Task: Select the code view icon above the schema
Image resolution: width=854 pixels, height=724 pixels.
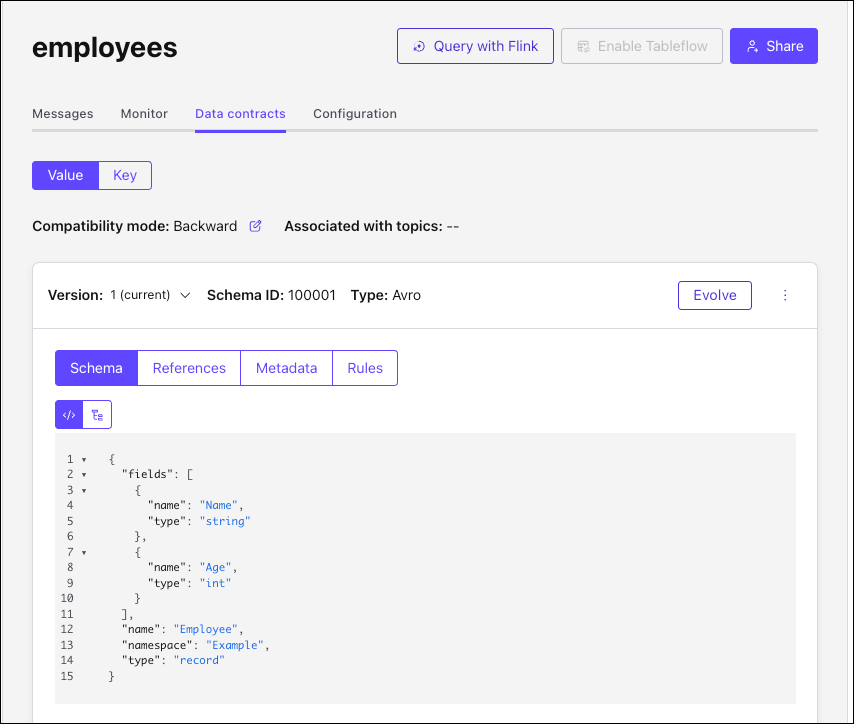Action: pos(69,414)
